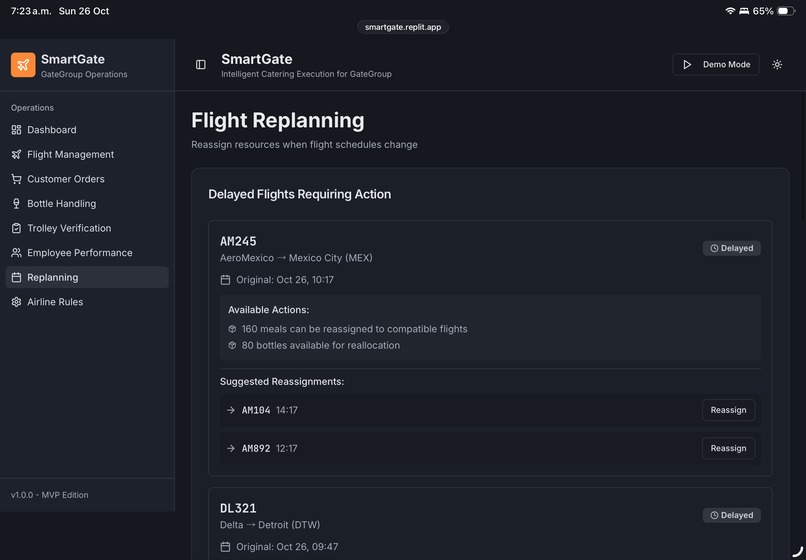The width and height of the screenshot is (806, 560).
Task: Click the Employee Performance people icon
Action: (16, 252)
